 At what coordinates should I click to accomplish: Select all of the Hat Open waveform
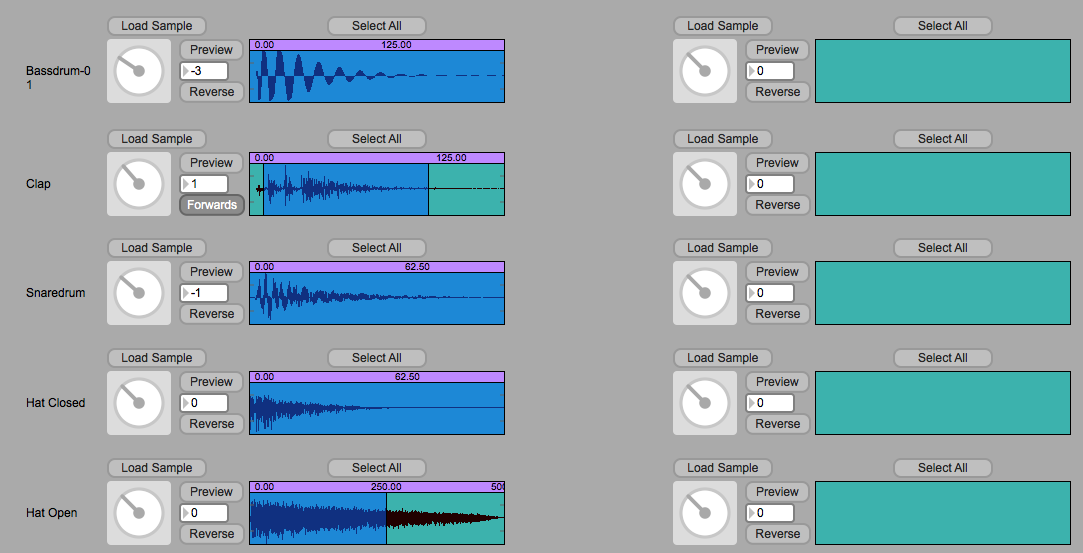point(376,467)
